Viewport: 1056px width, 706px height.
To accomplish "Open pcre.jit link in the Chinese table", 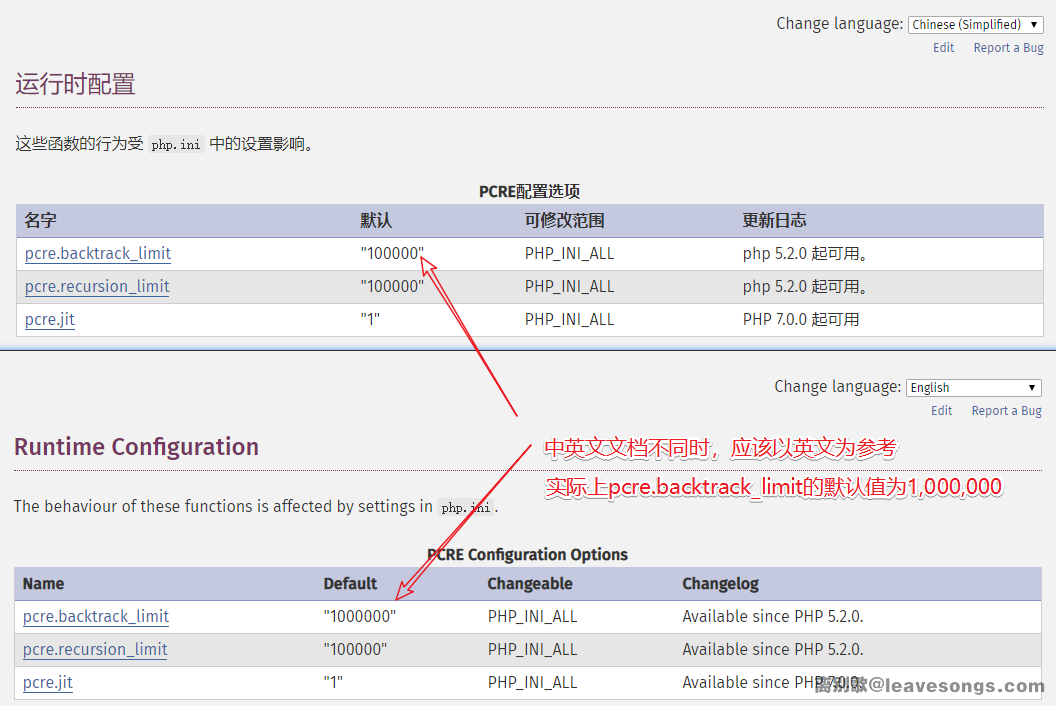I will [x=50, y=320].
